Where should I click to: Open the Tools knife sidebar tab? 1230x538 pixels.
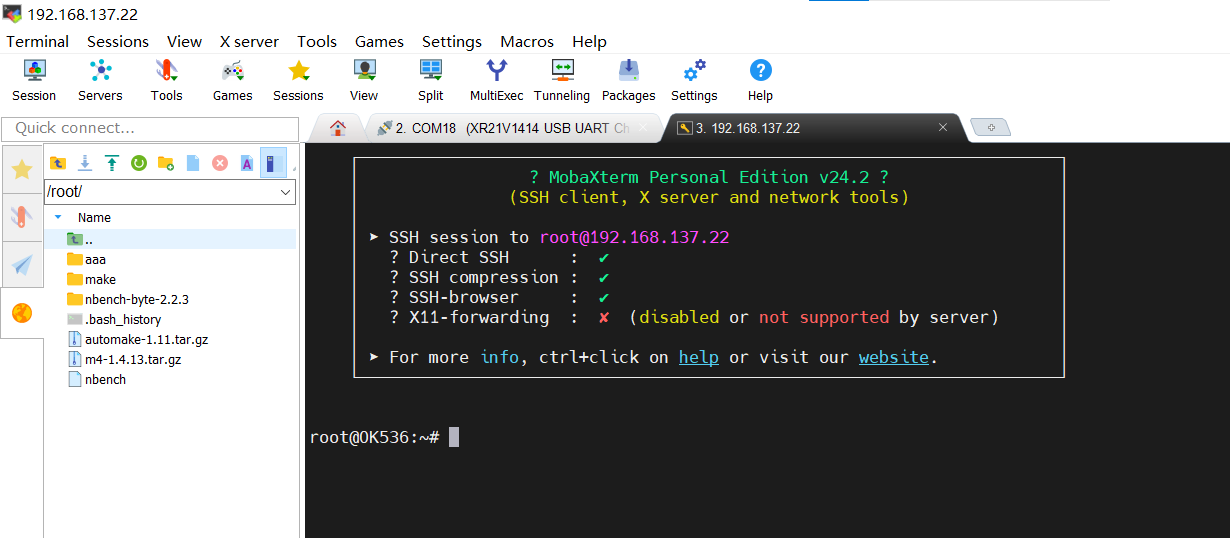point(21,216)
